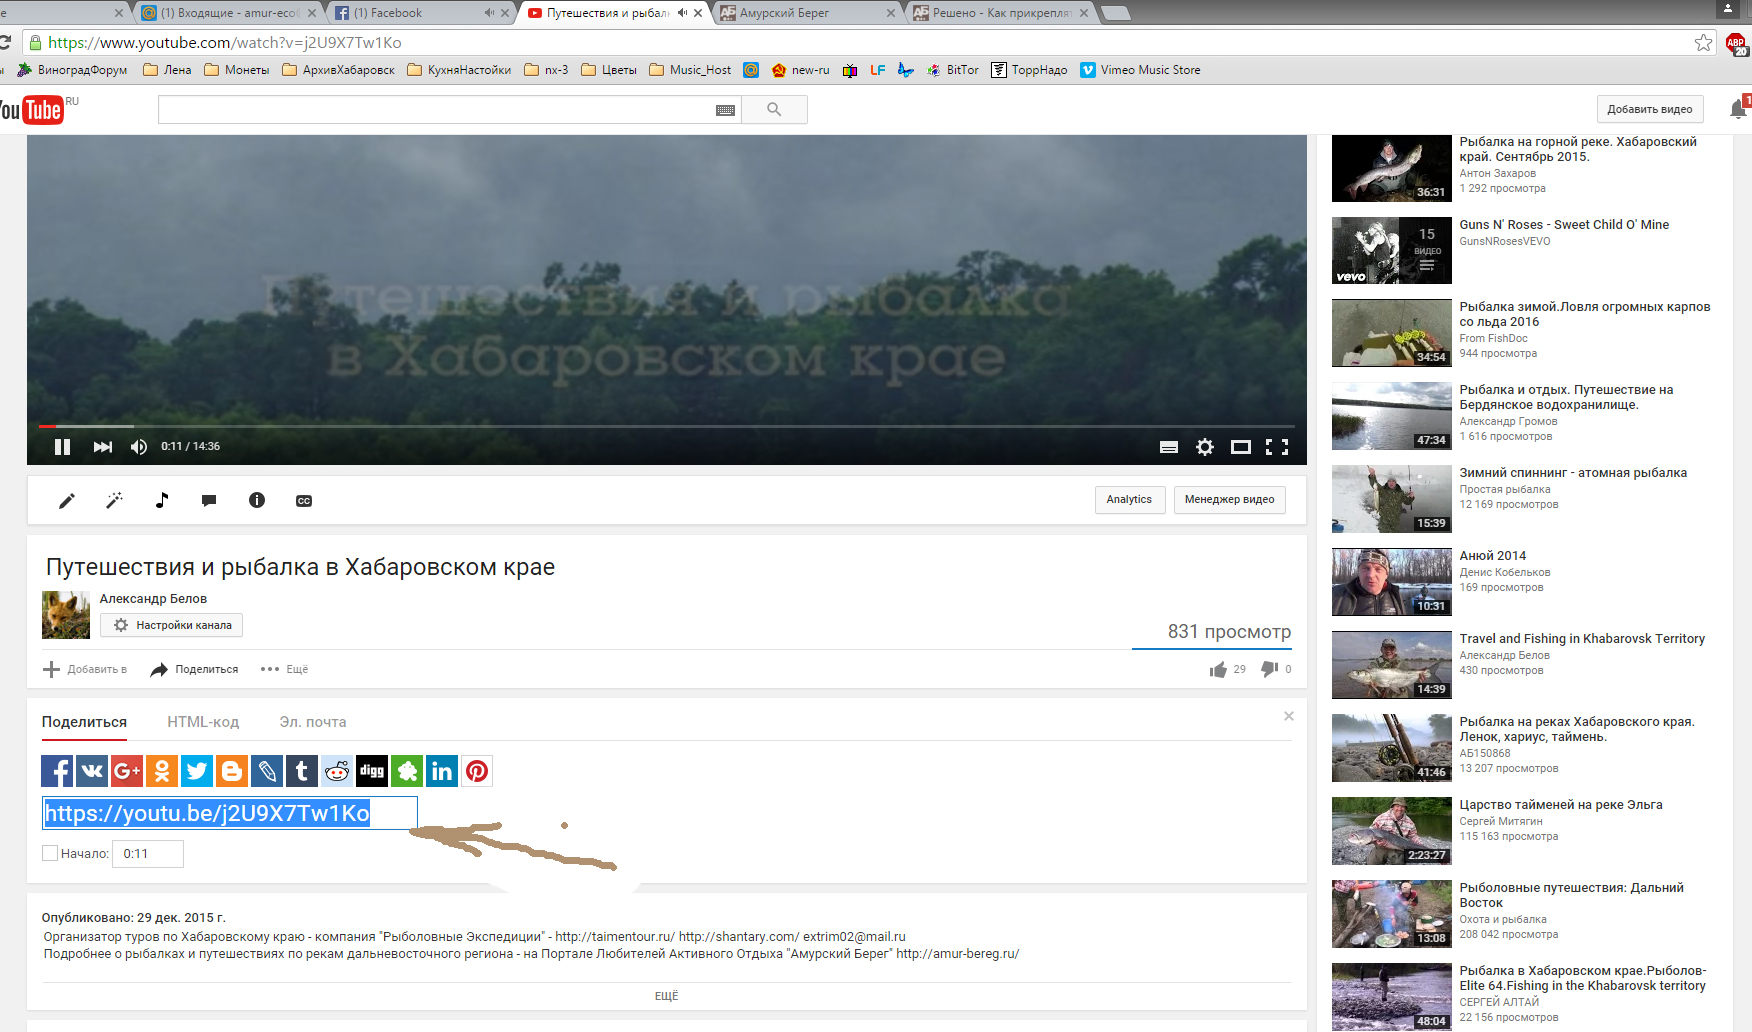Open the annotations speech bubble tool
The height and width of the screenshot is (1032, 1752).
point(209,500)
